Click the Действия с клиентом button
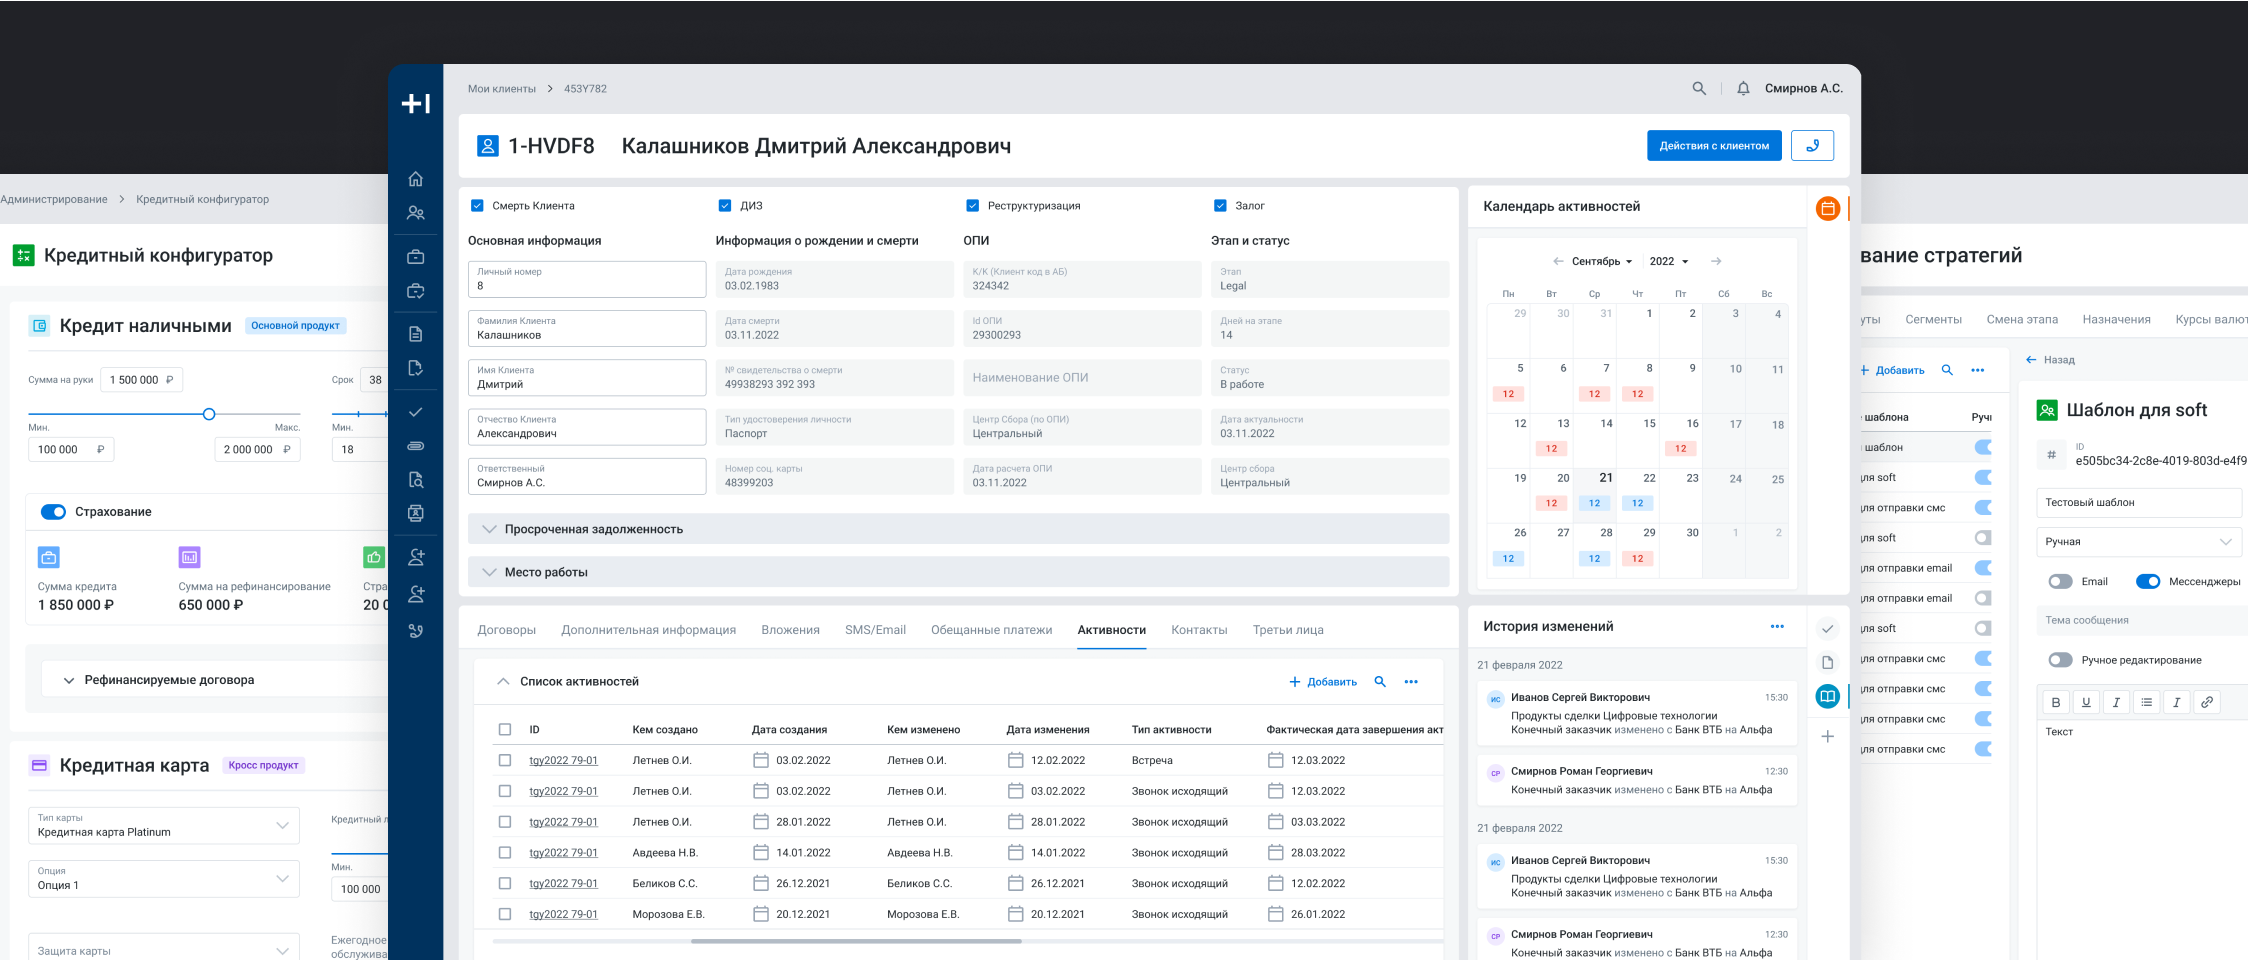The image size is (2248, 960). coord(1714,145)
